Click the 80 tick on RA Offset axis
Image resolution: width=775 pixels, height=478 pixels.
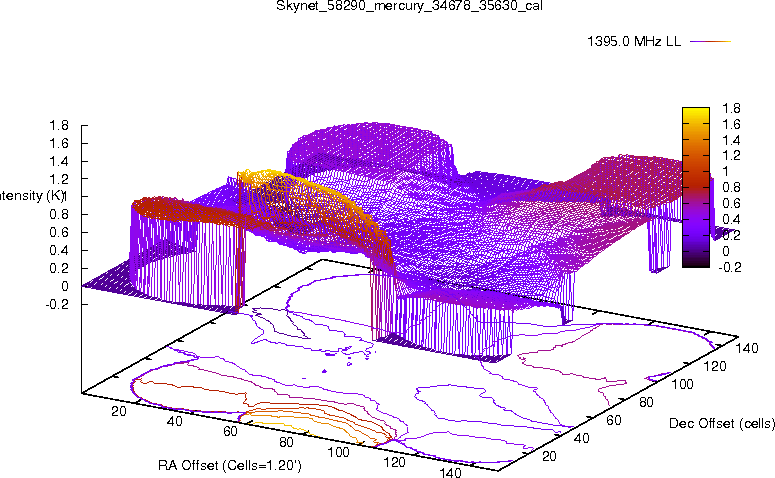coord(286,441)
